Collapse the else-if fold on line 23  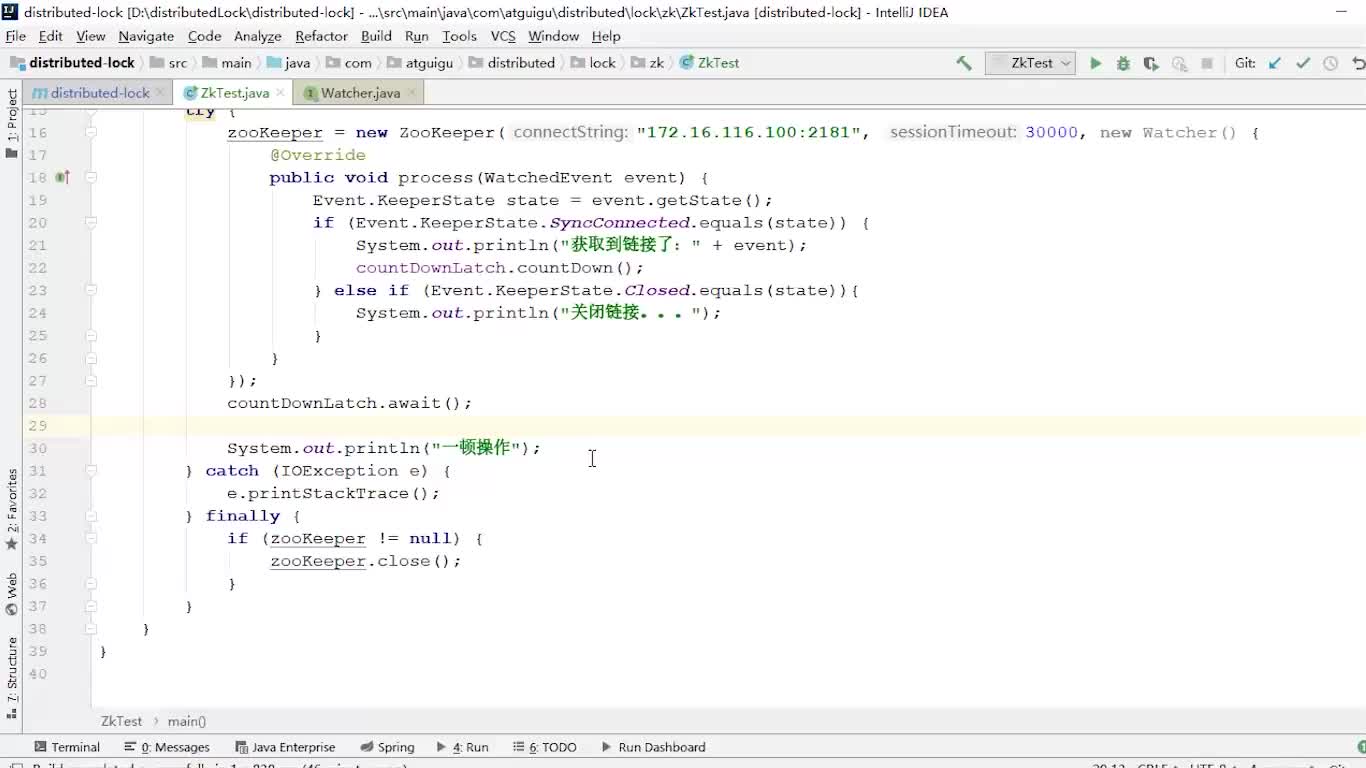point(90,290)
